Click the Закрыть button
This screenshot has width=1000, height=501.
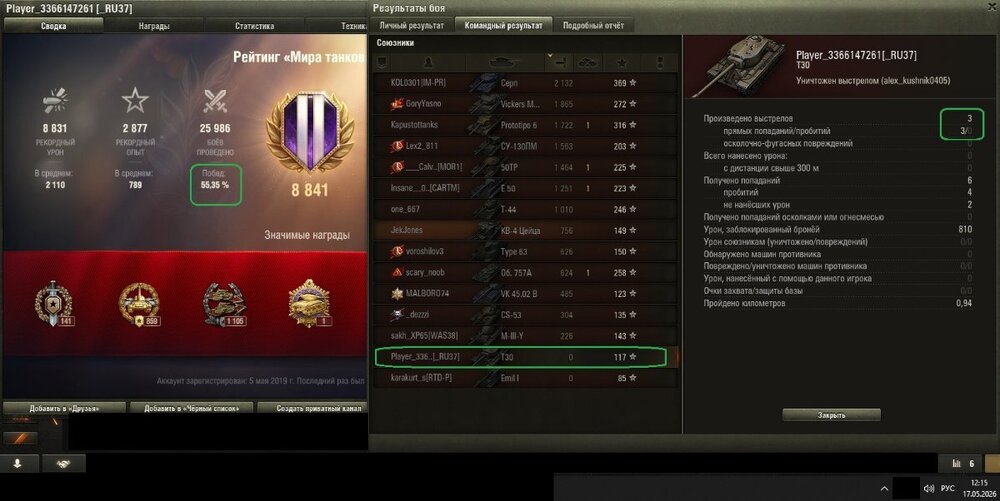(x=831, y=415)
